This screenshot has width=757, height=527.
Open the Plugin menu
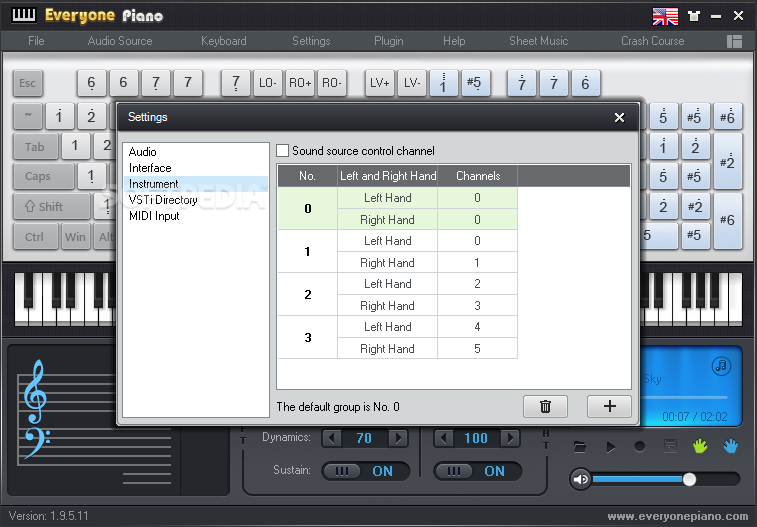pos(389,41)
